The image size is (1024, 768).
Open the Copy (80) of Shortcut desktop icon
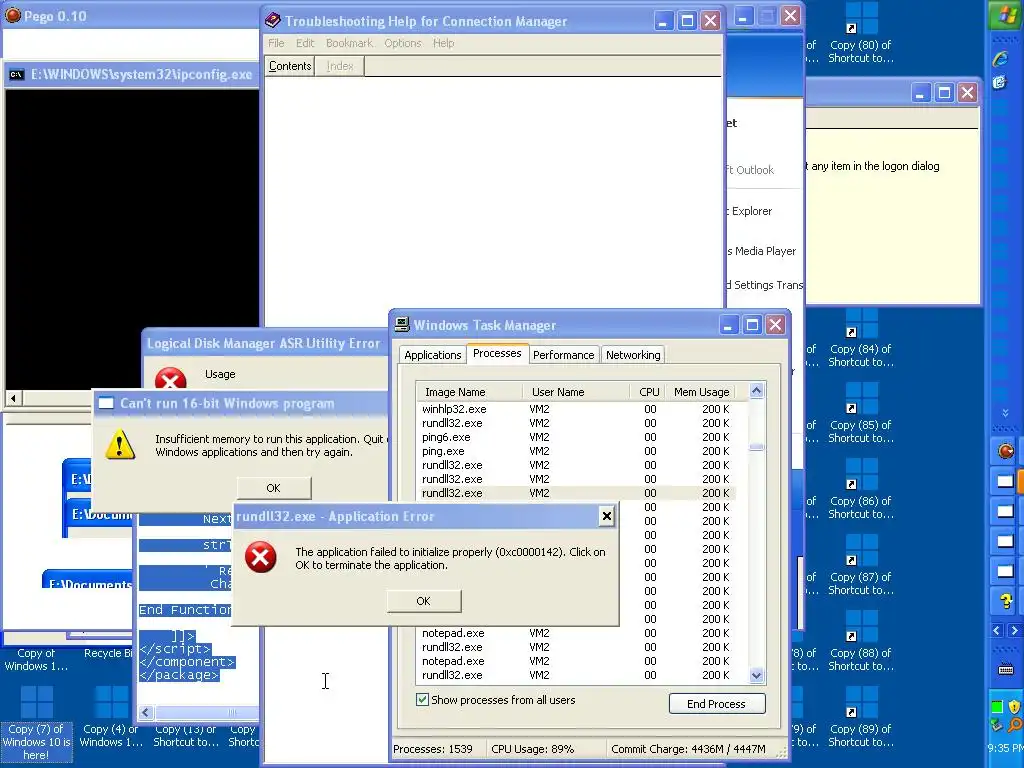(861, 33)
